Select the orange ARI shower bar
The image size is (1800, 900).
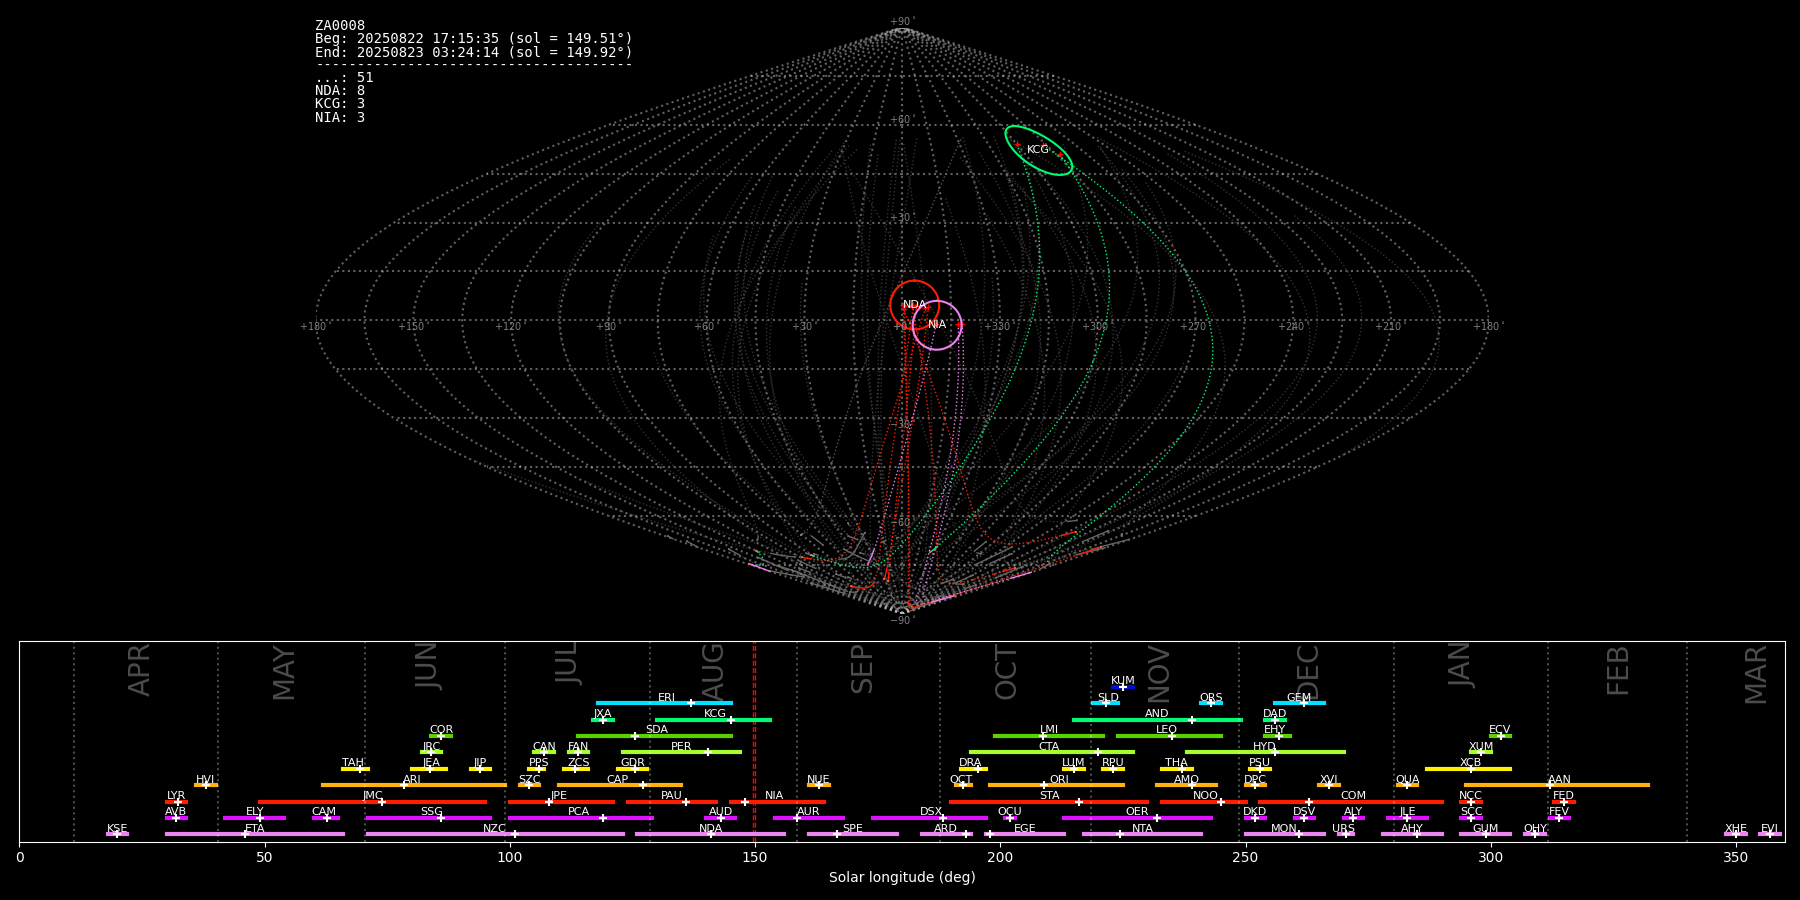pos(414,785)
